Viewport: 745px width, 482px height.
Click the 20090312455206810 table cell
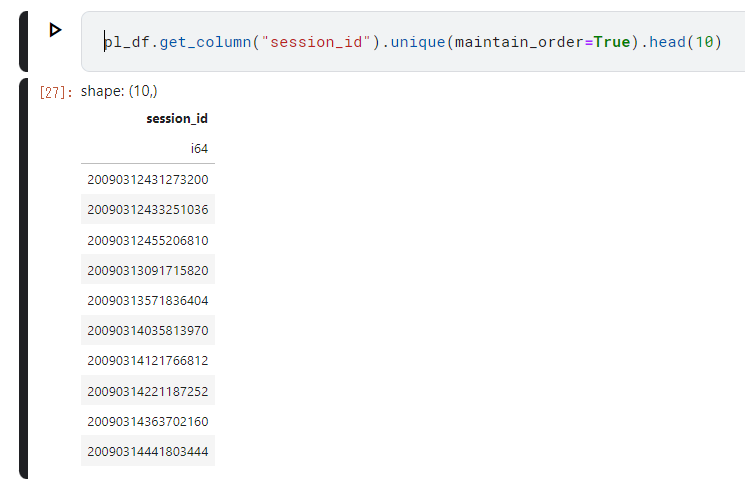[148, 240]
